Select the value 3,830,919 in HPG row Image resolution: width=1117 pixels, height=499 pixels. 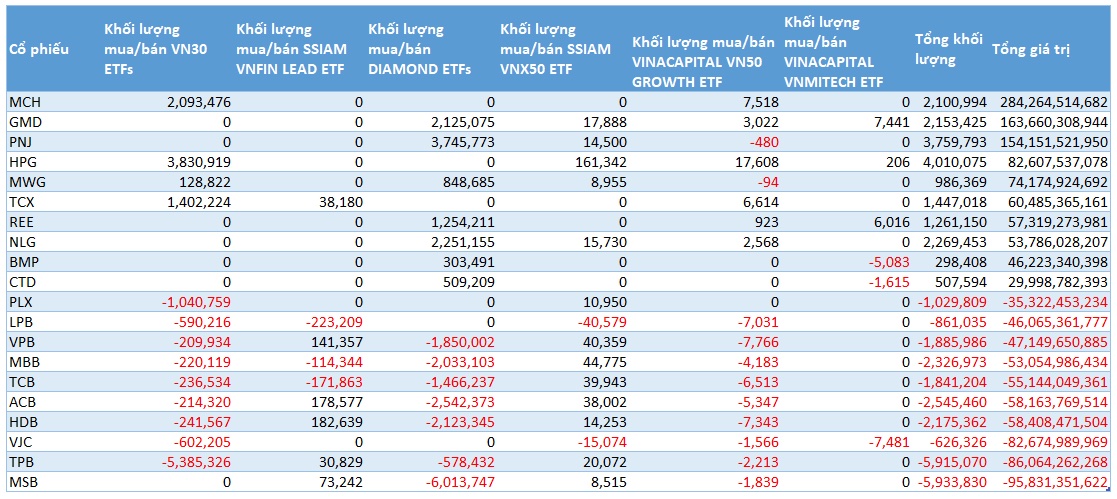click(x=200, y=161)
